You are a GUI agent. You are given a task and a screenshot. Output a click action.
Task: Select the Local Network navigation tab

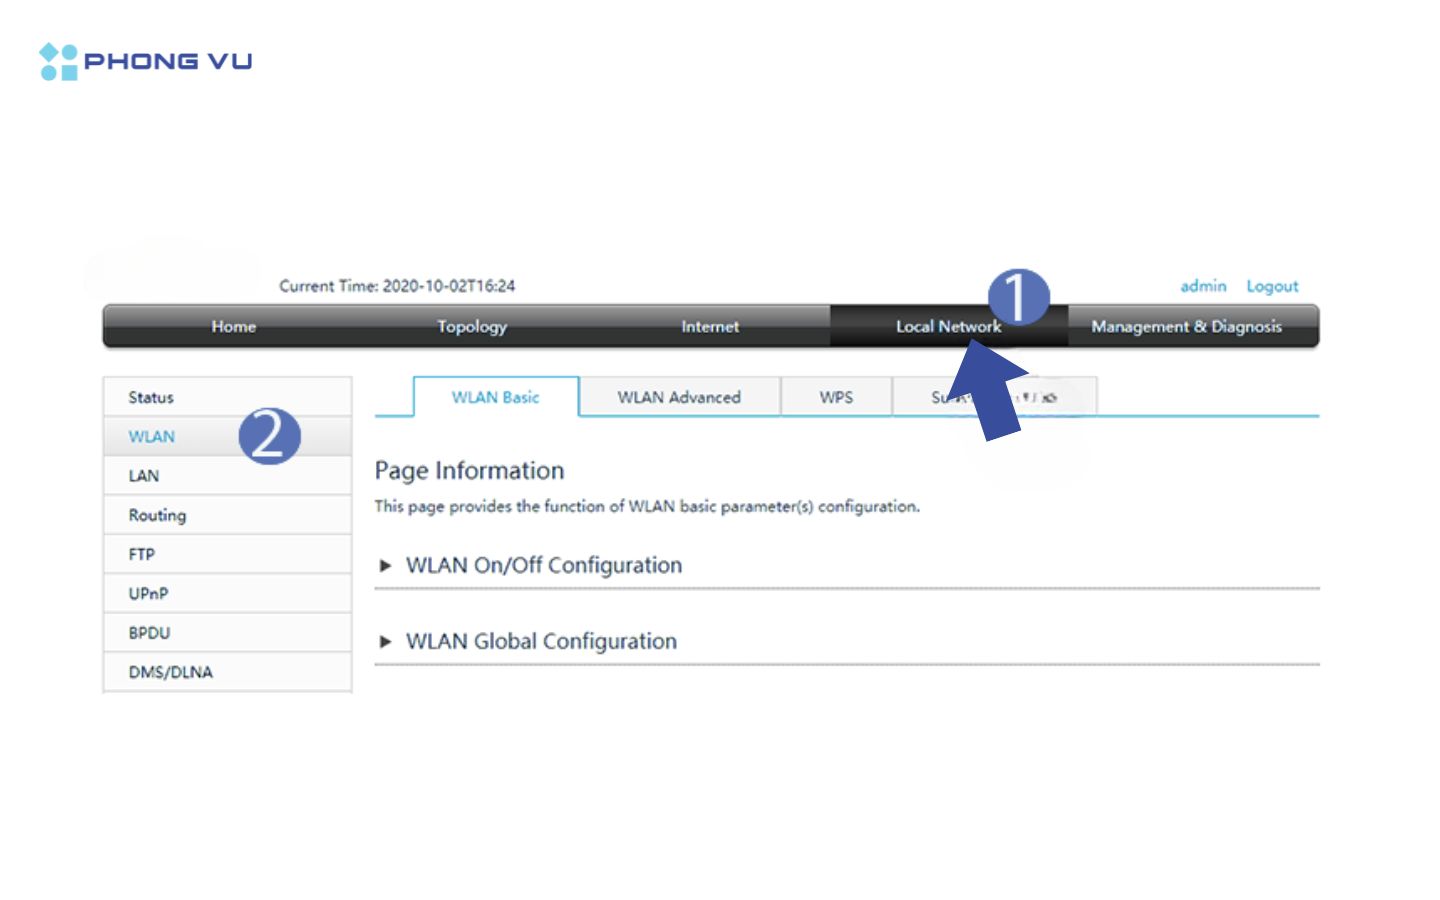[x=948, y=326]
